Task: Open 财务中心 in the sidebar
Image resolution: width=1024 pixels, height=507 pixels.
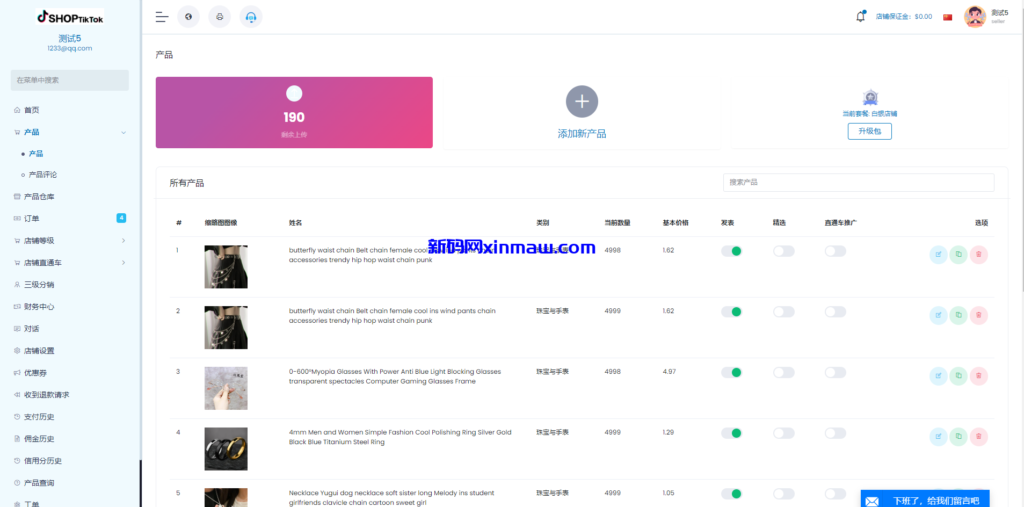Action: (39, 306)
